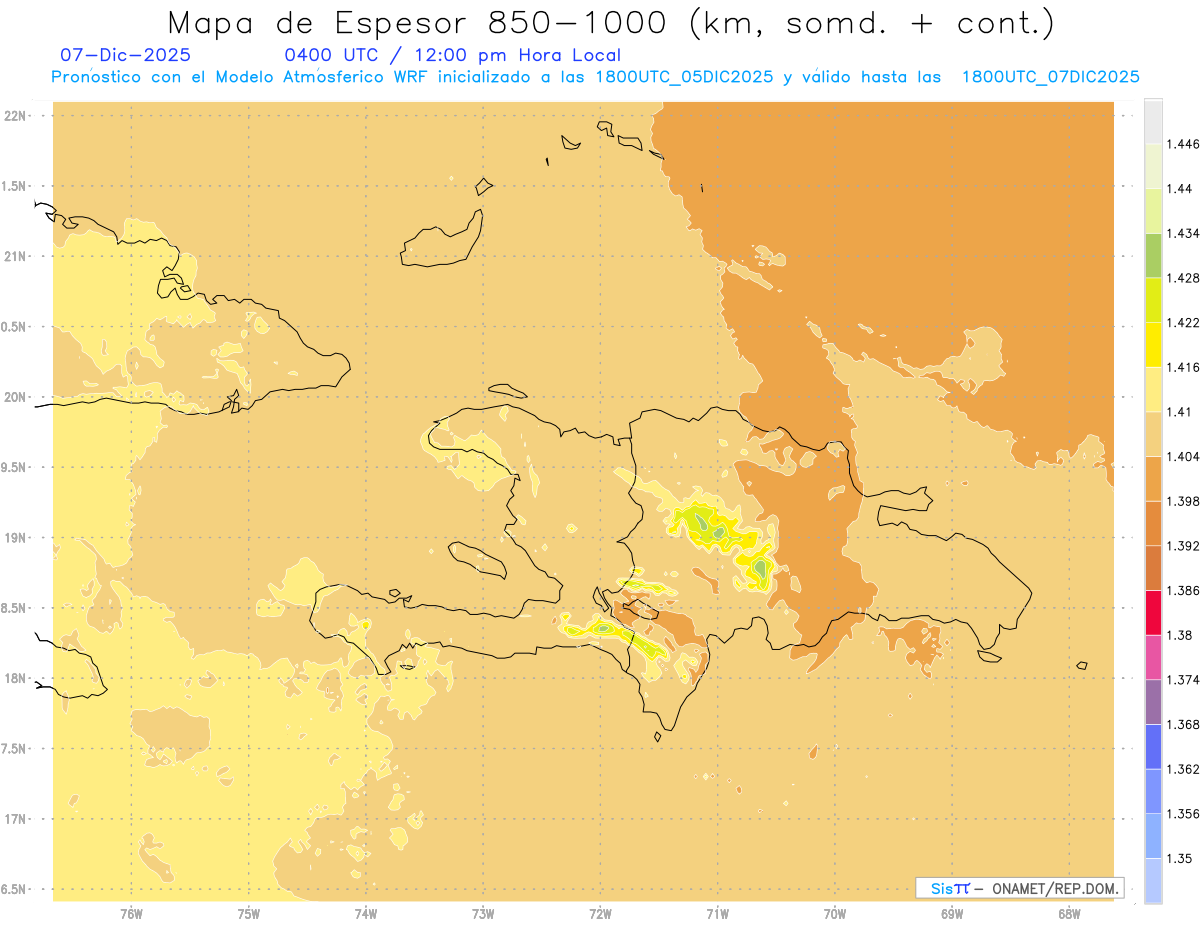
Task: Click the 'SisTT - ONAMET/REP.DOM.' credit label
Action: pyautogui.click(x=1019, y=888)
